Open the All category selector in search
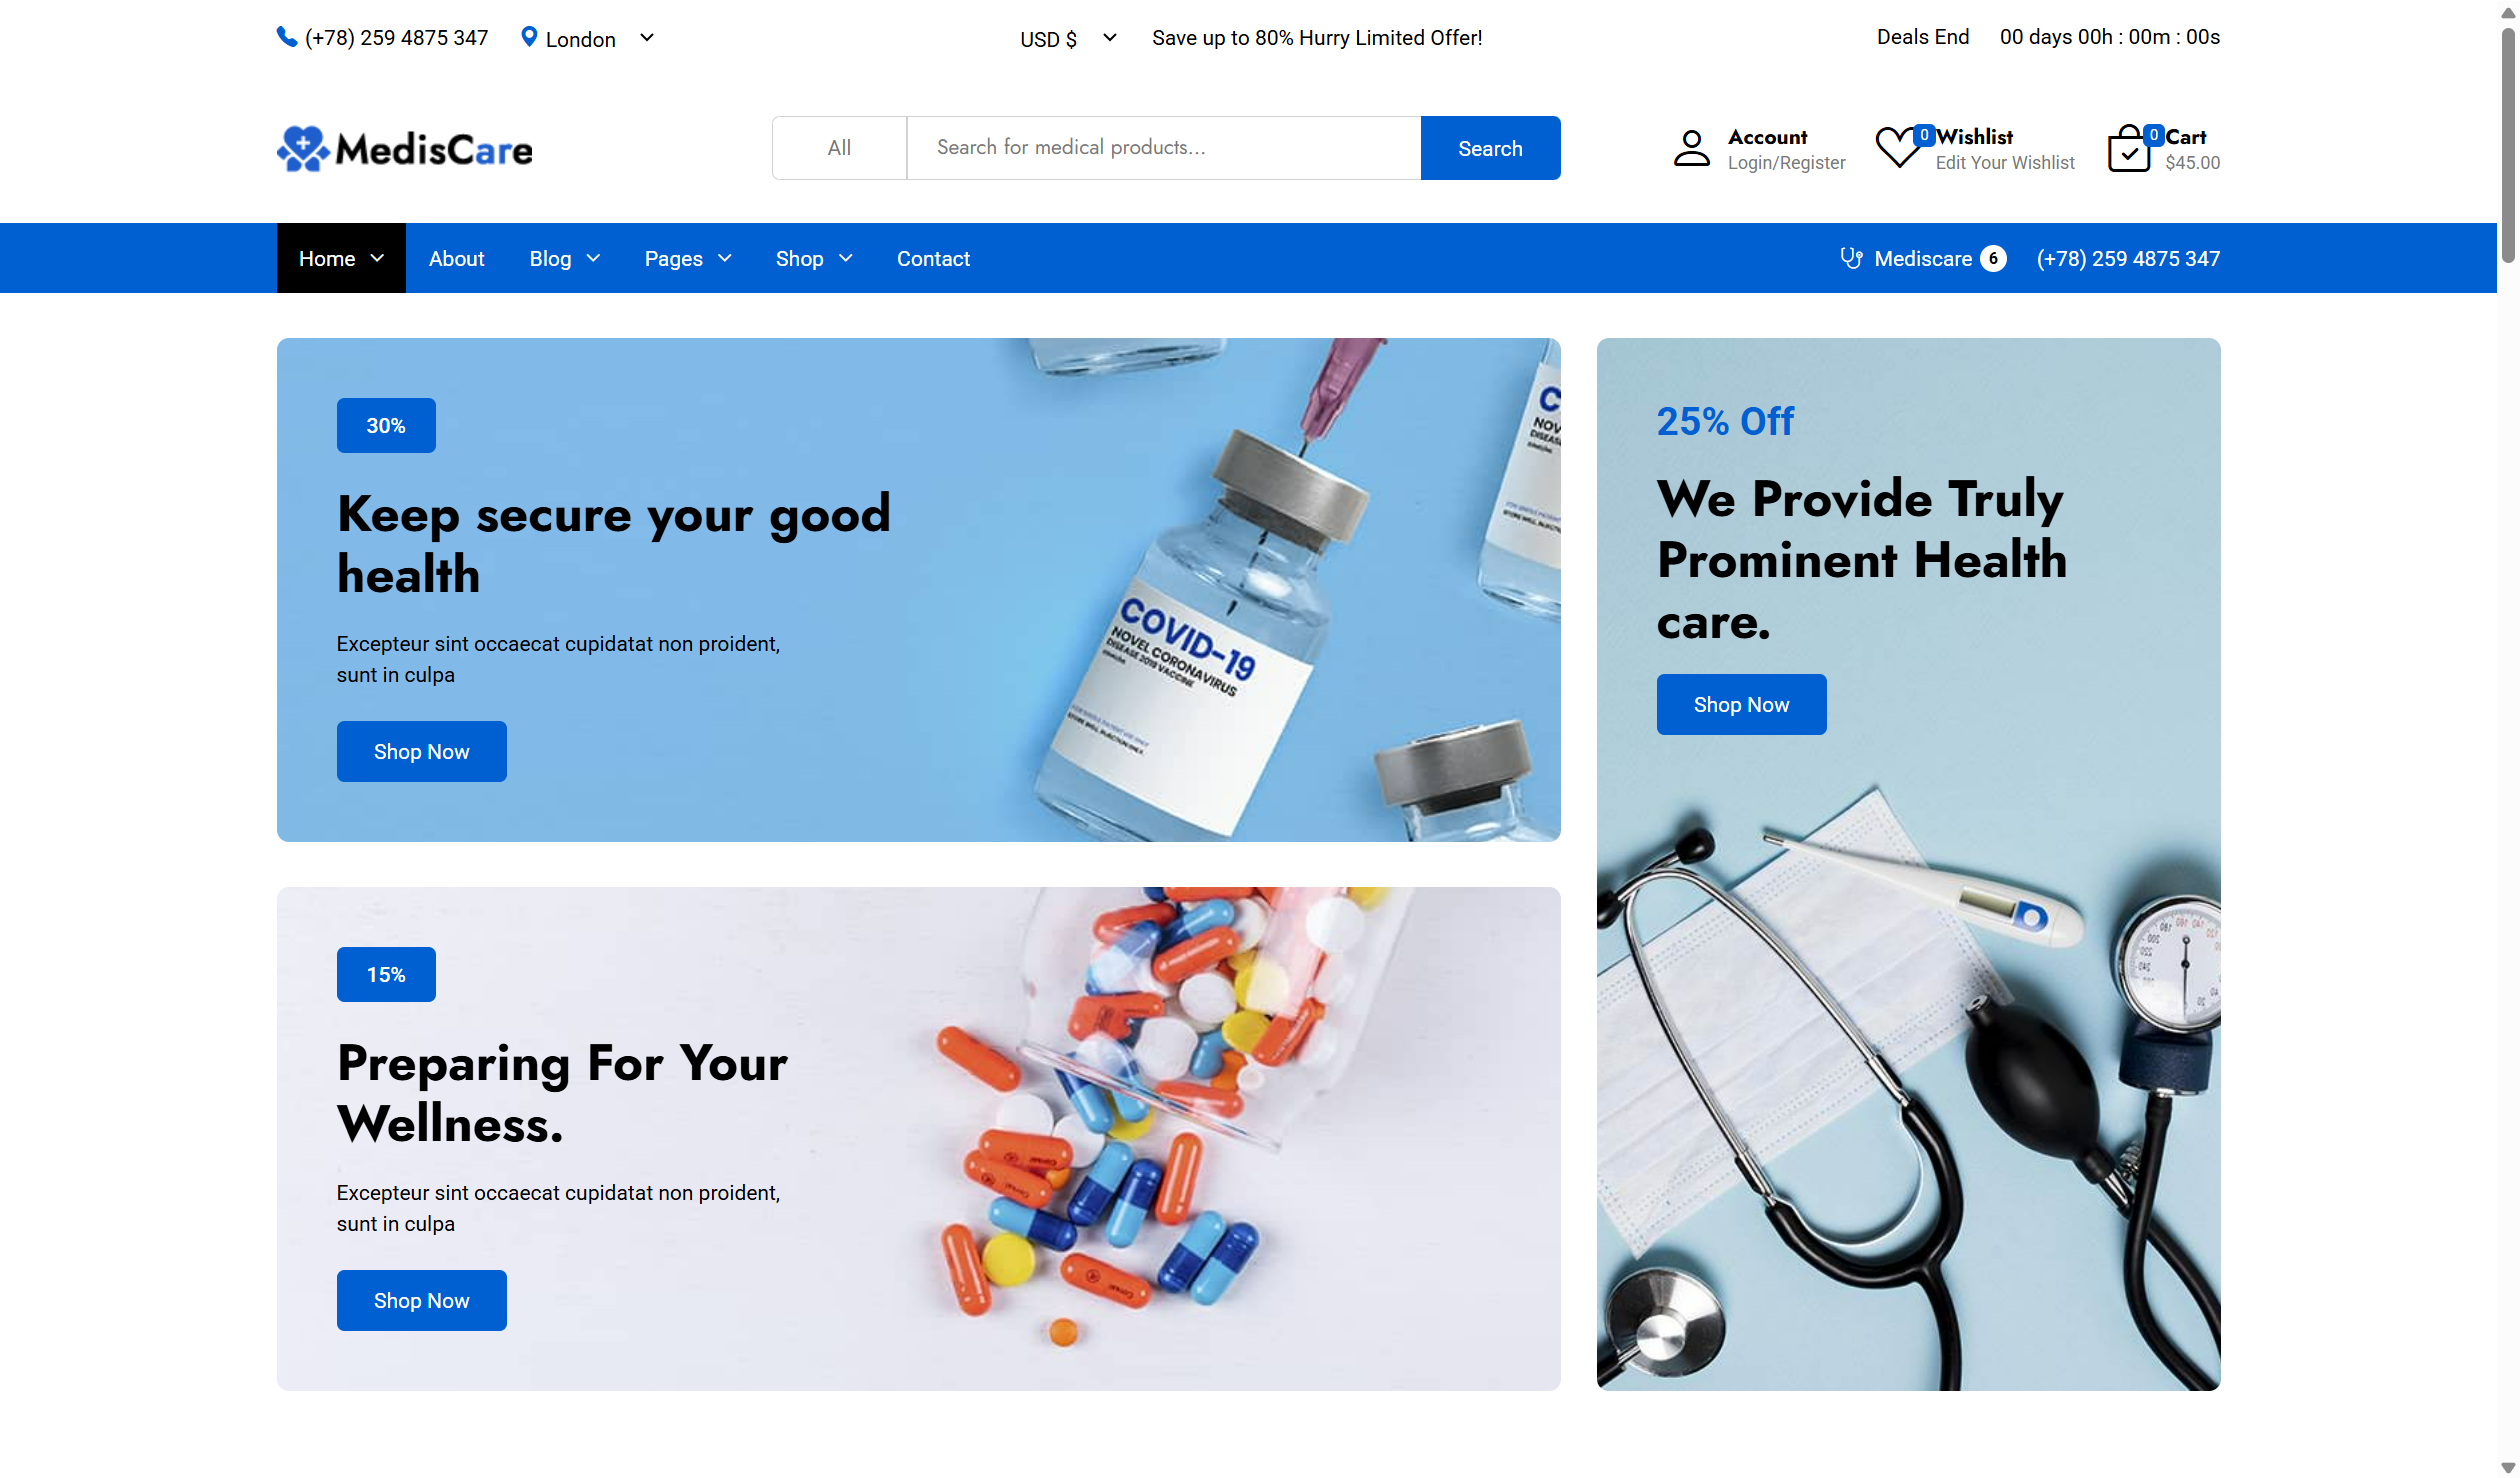 click(839, 148)
